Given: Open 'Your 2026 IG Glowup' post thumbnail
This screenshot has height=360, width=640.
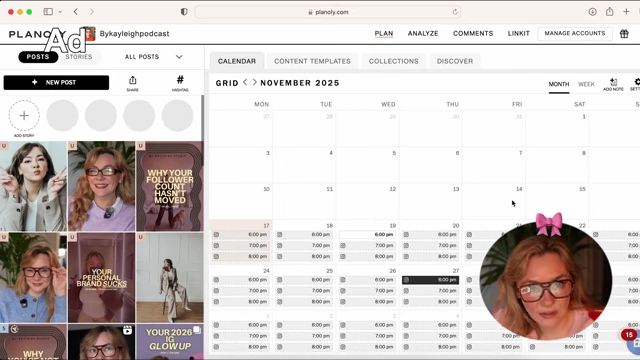Looking at the screenshot, I should (x=170, y=342).
